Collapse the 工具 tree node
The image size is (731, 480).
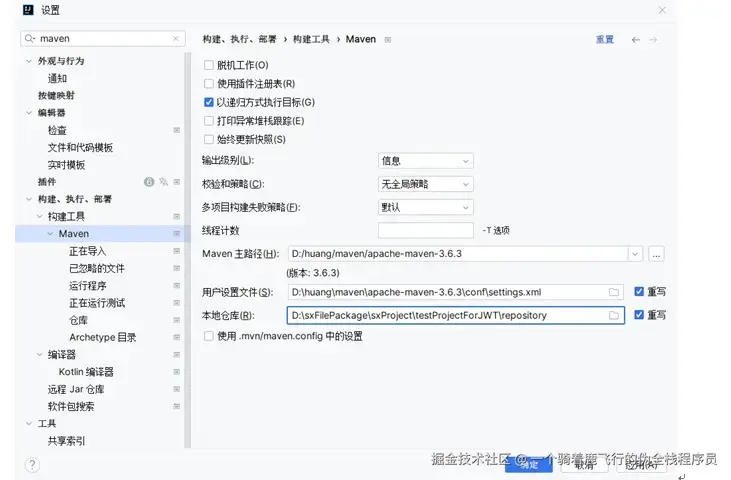(29, 424)
